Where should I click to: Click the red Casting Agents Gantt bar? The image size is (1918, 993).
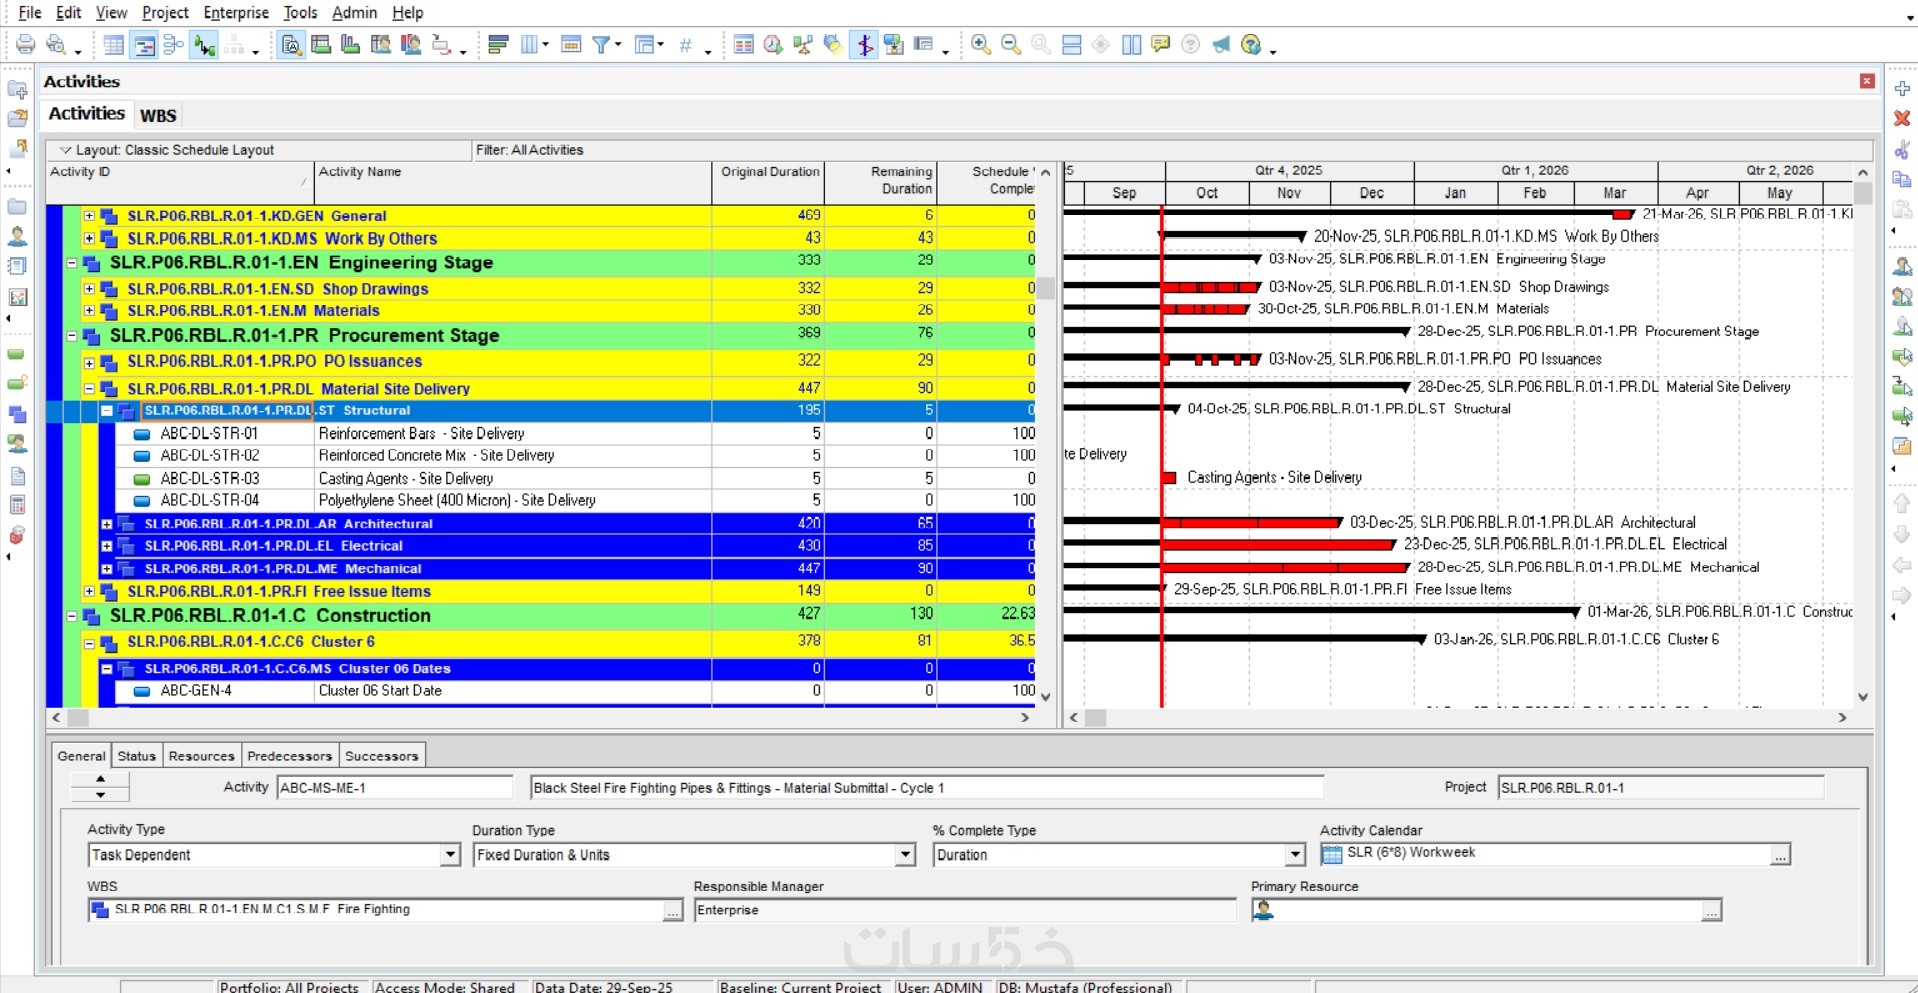point(1169,478)
